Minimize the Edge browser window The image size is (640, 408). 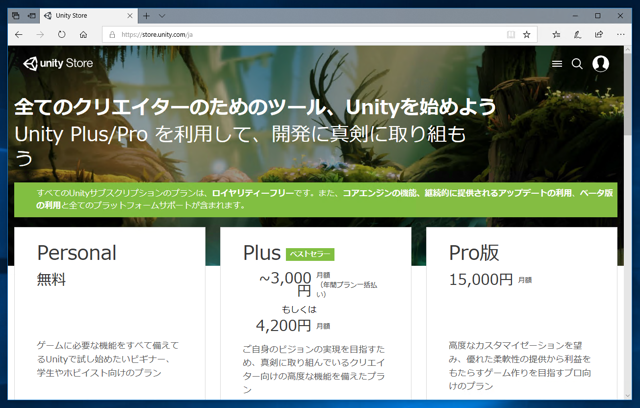(576, 16)
